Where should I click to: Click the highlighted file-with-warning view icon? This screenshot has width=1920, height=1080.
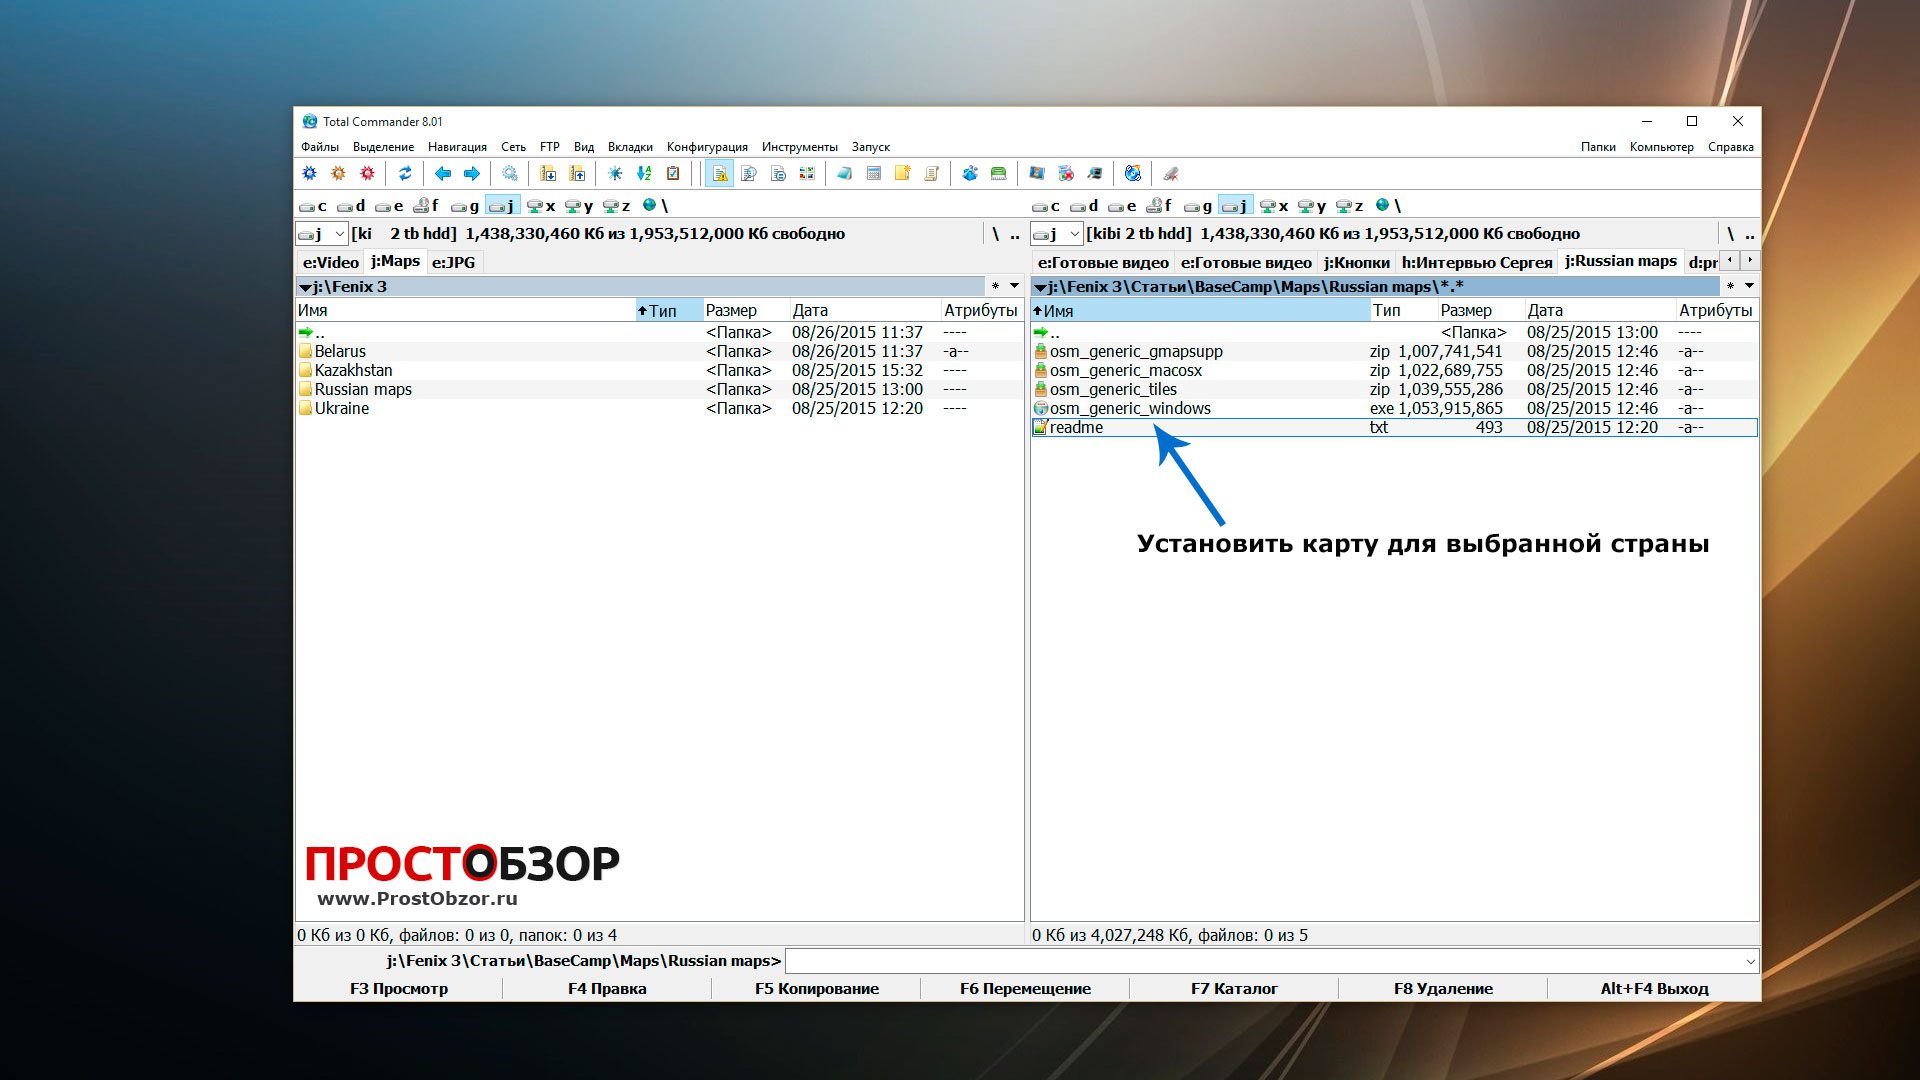[720, 173]
